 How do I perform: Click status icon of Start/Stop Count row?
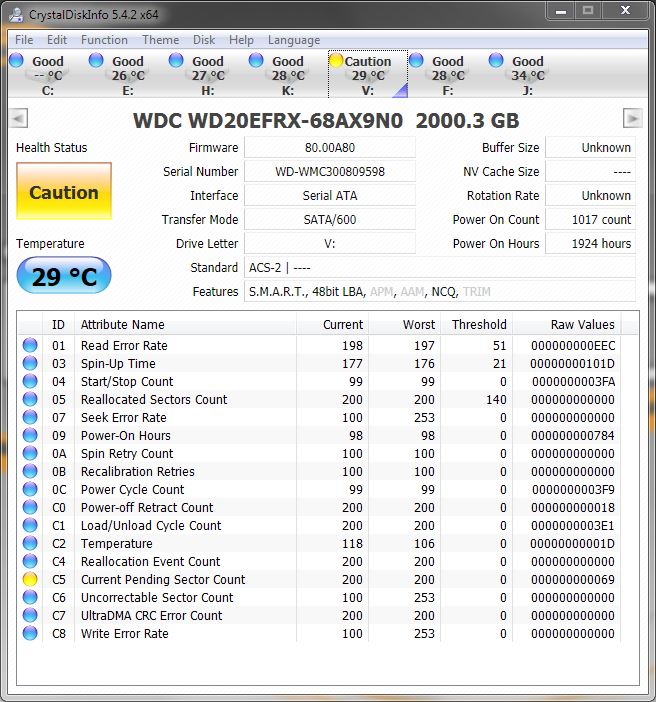pyautogui.click(x=30, y=381)
